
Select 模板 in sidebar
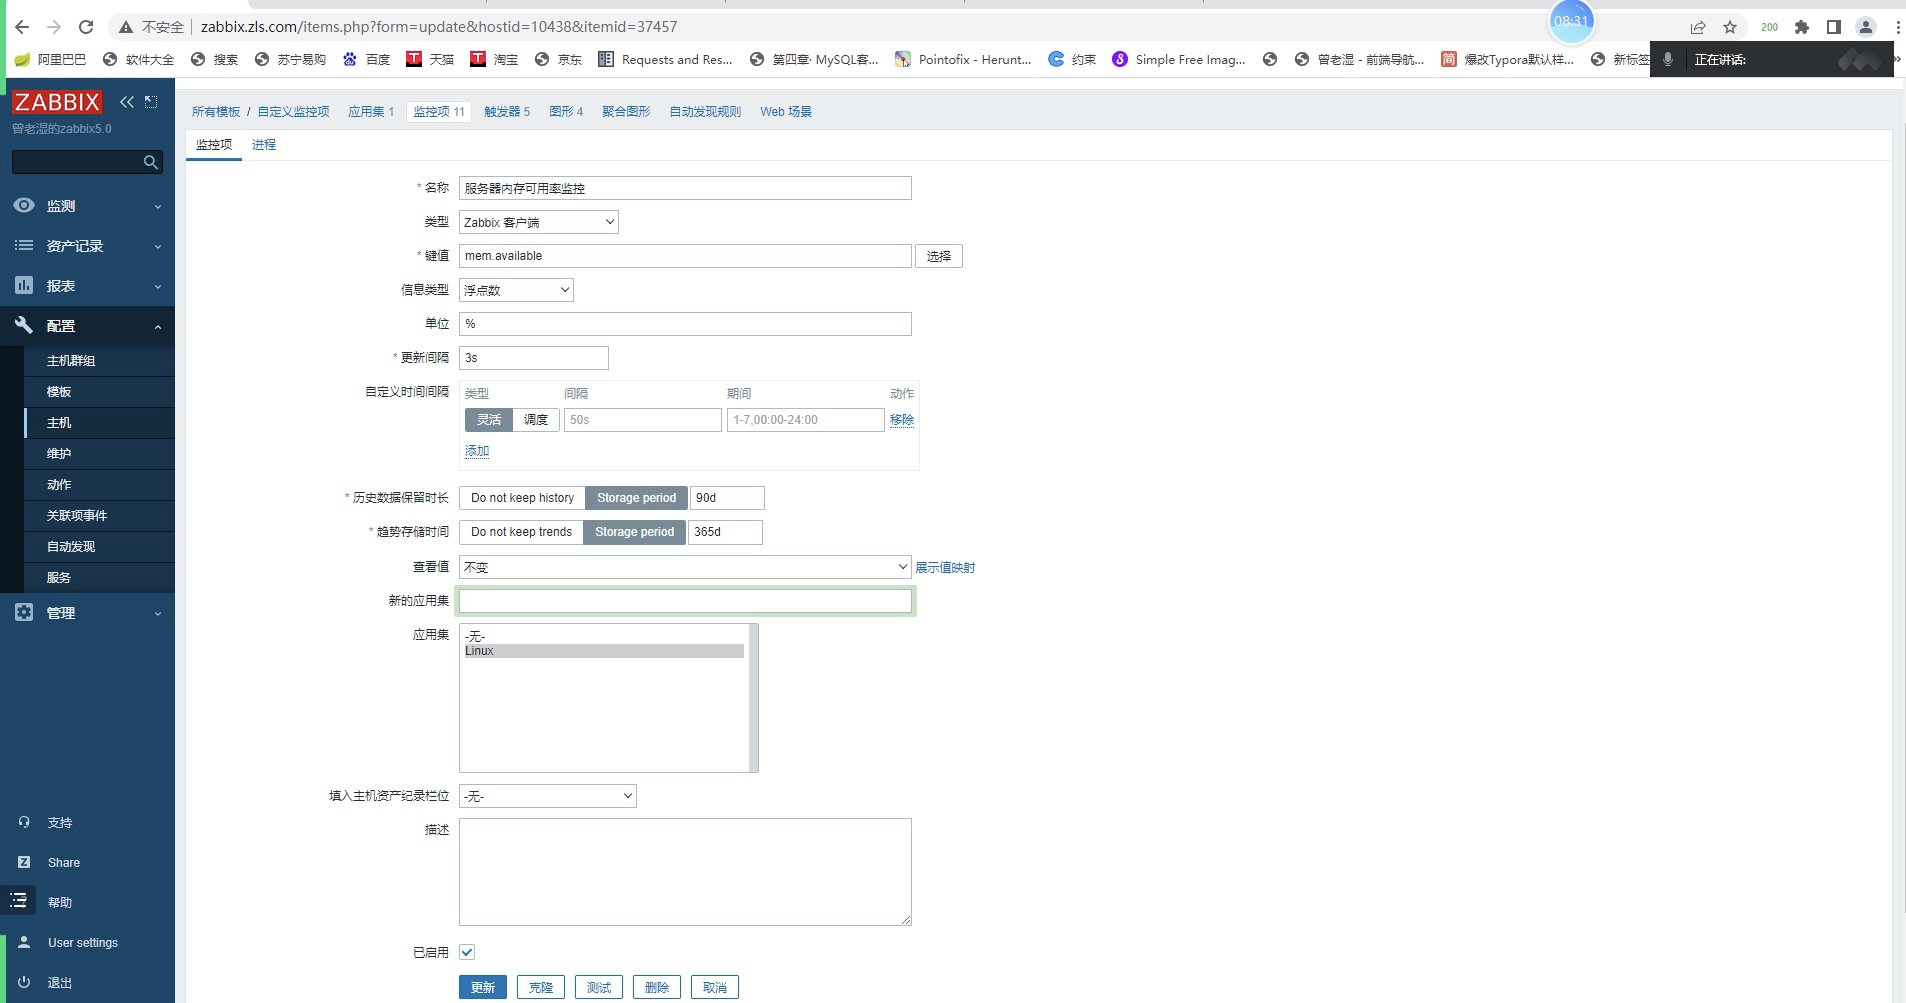[99, 391]
